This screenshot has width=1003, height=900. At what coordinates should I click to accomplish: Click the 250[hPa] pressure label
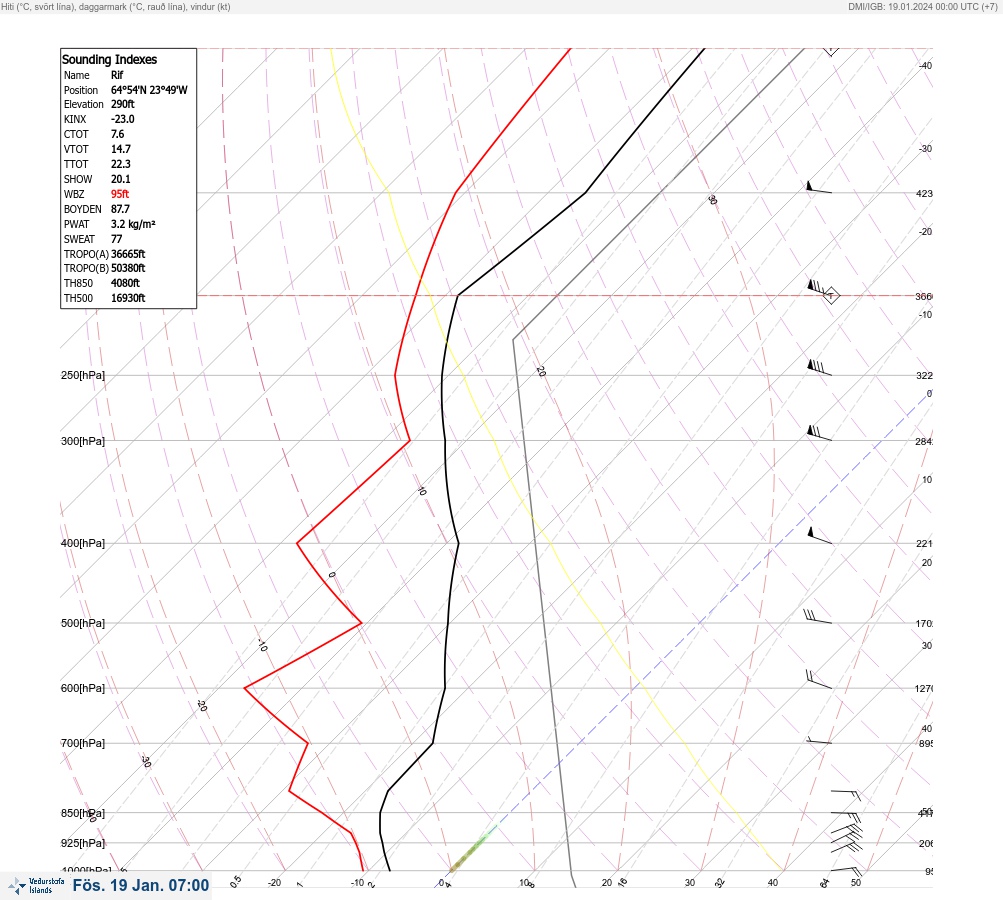[x=83, y=375]
